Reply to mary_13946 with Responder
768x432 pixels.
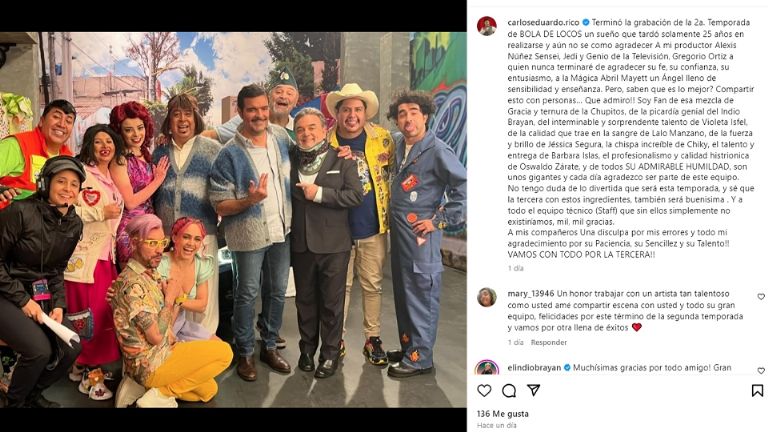549,342
